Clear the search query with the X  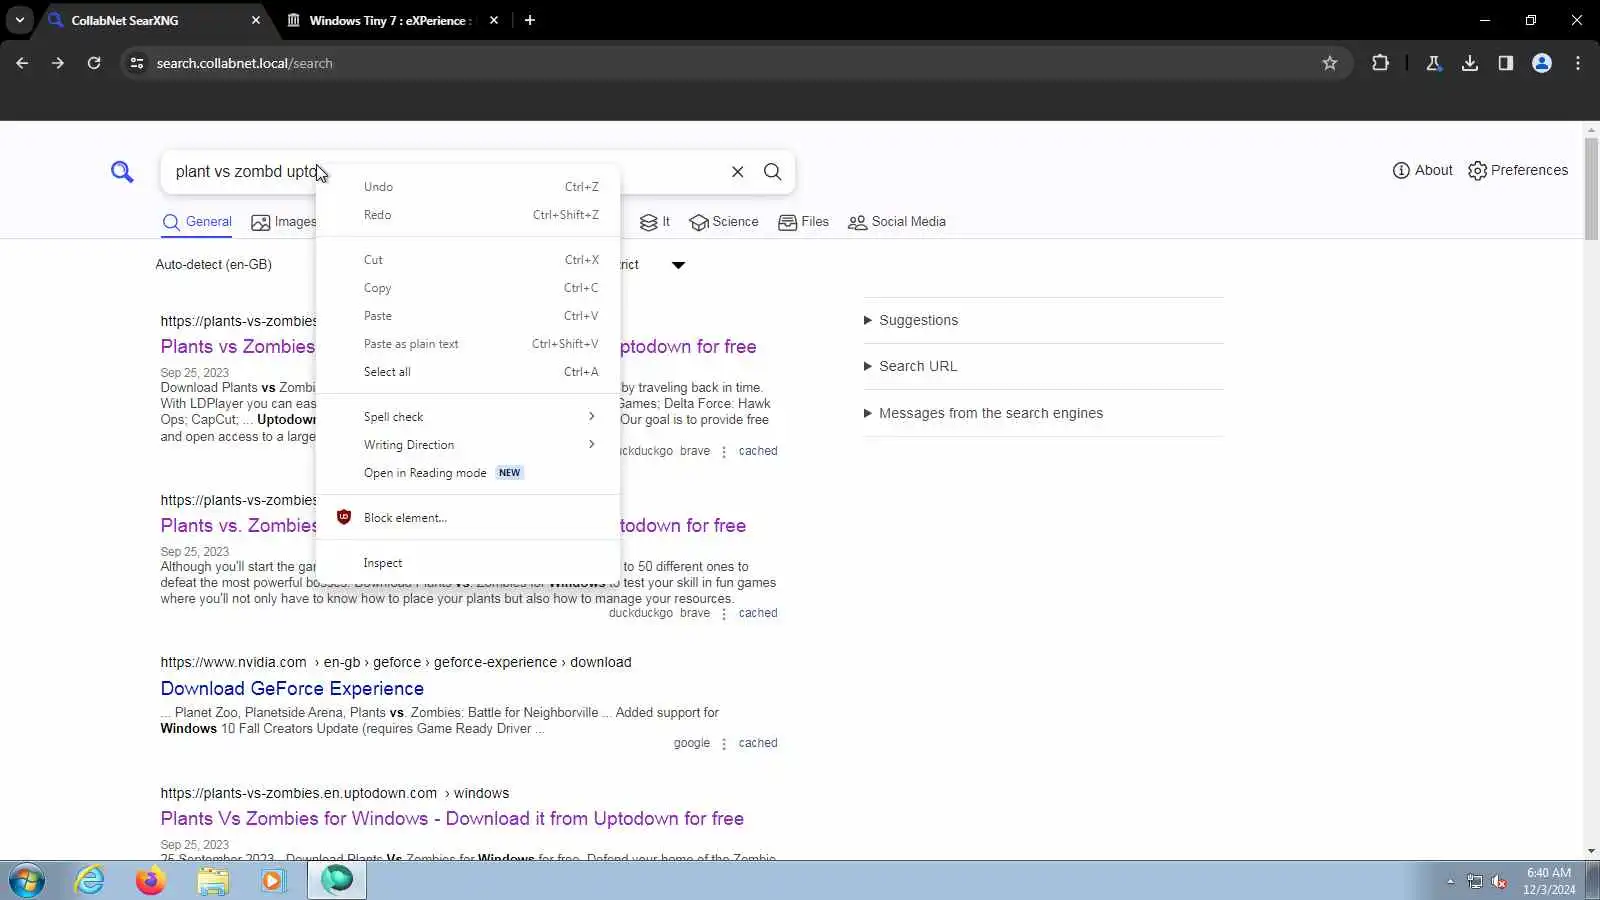coord(738,172)
